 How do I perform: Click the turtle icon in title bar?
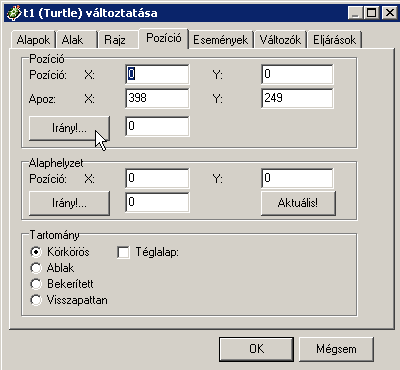click(14, 13)
